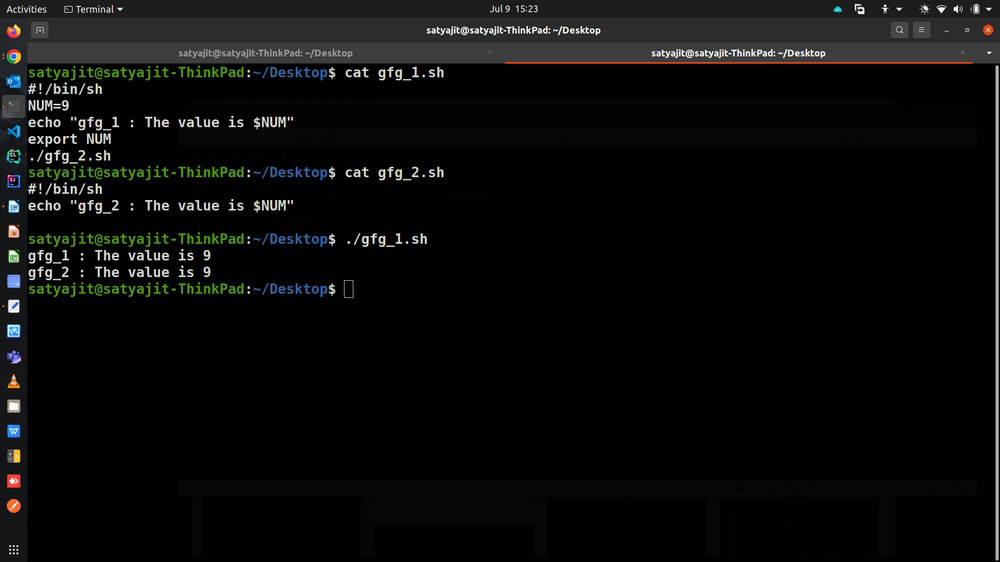Switch to the first terminal tab
The image size is (1000, 562).
pyautogui.click(x=265, y=53)
